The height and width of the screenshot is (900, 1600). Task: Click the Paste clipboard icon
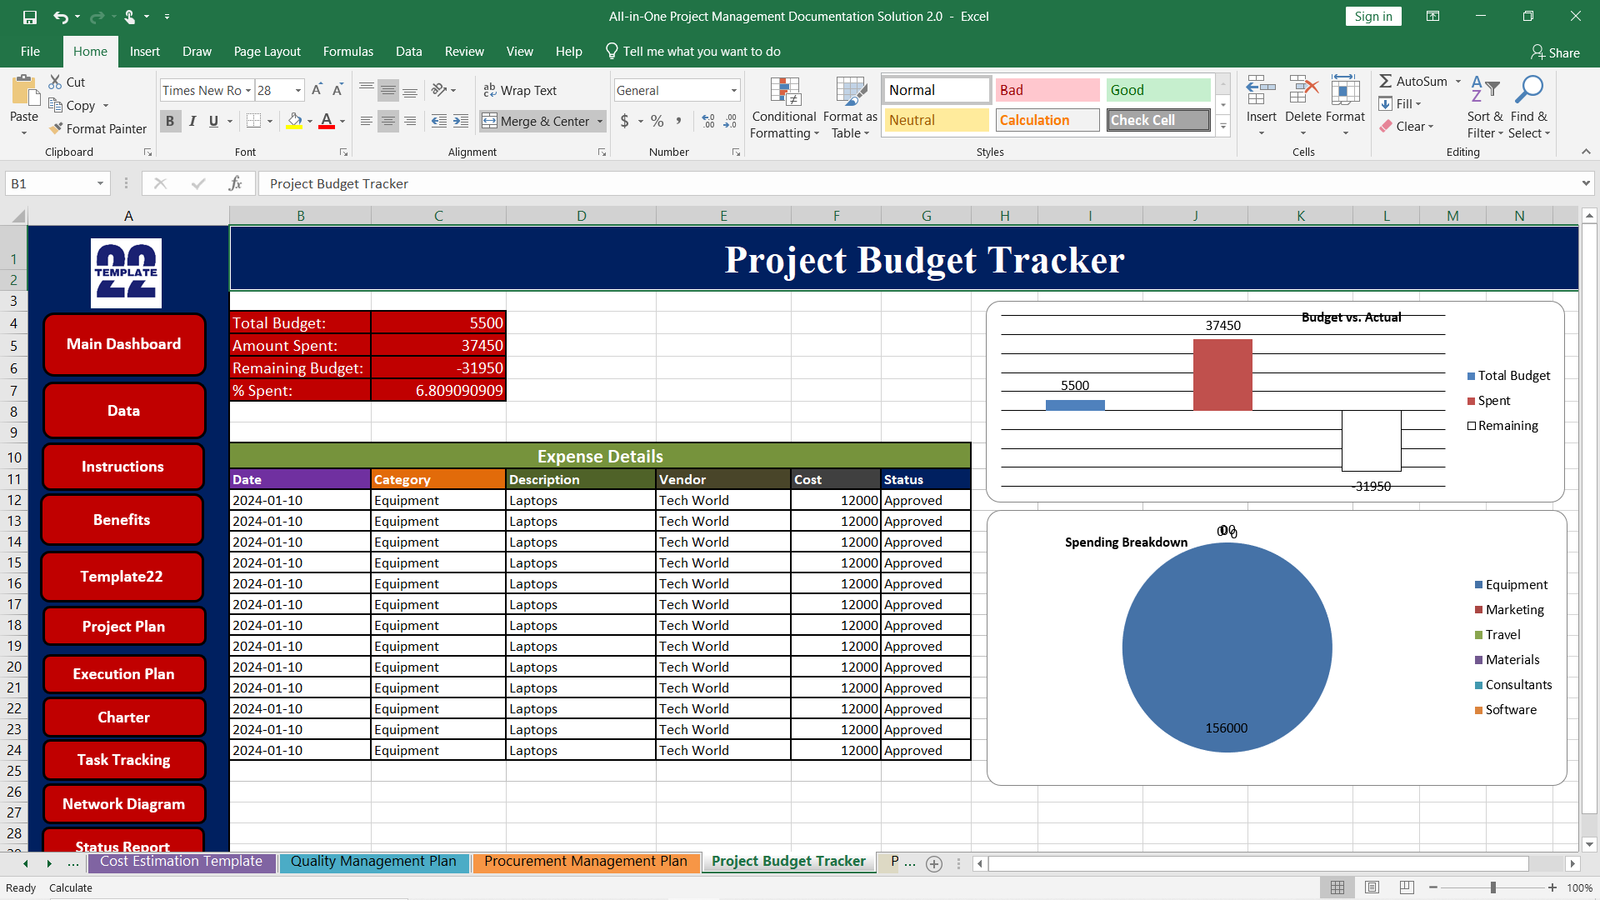tap(24, 91)
